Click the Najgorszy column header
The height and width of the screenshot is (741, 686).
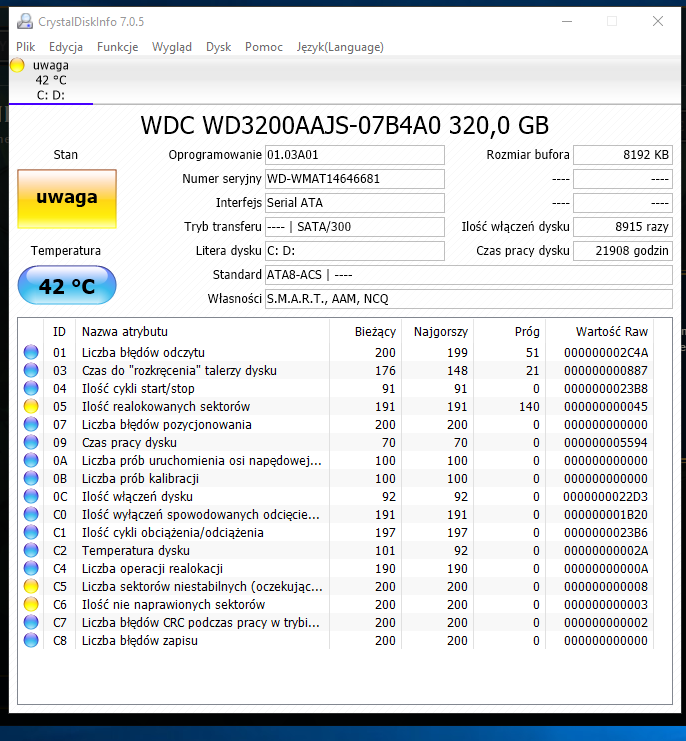coord(437,331)
